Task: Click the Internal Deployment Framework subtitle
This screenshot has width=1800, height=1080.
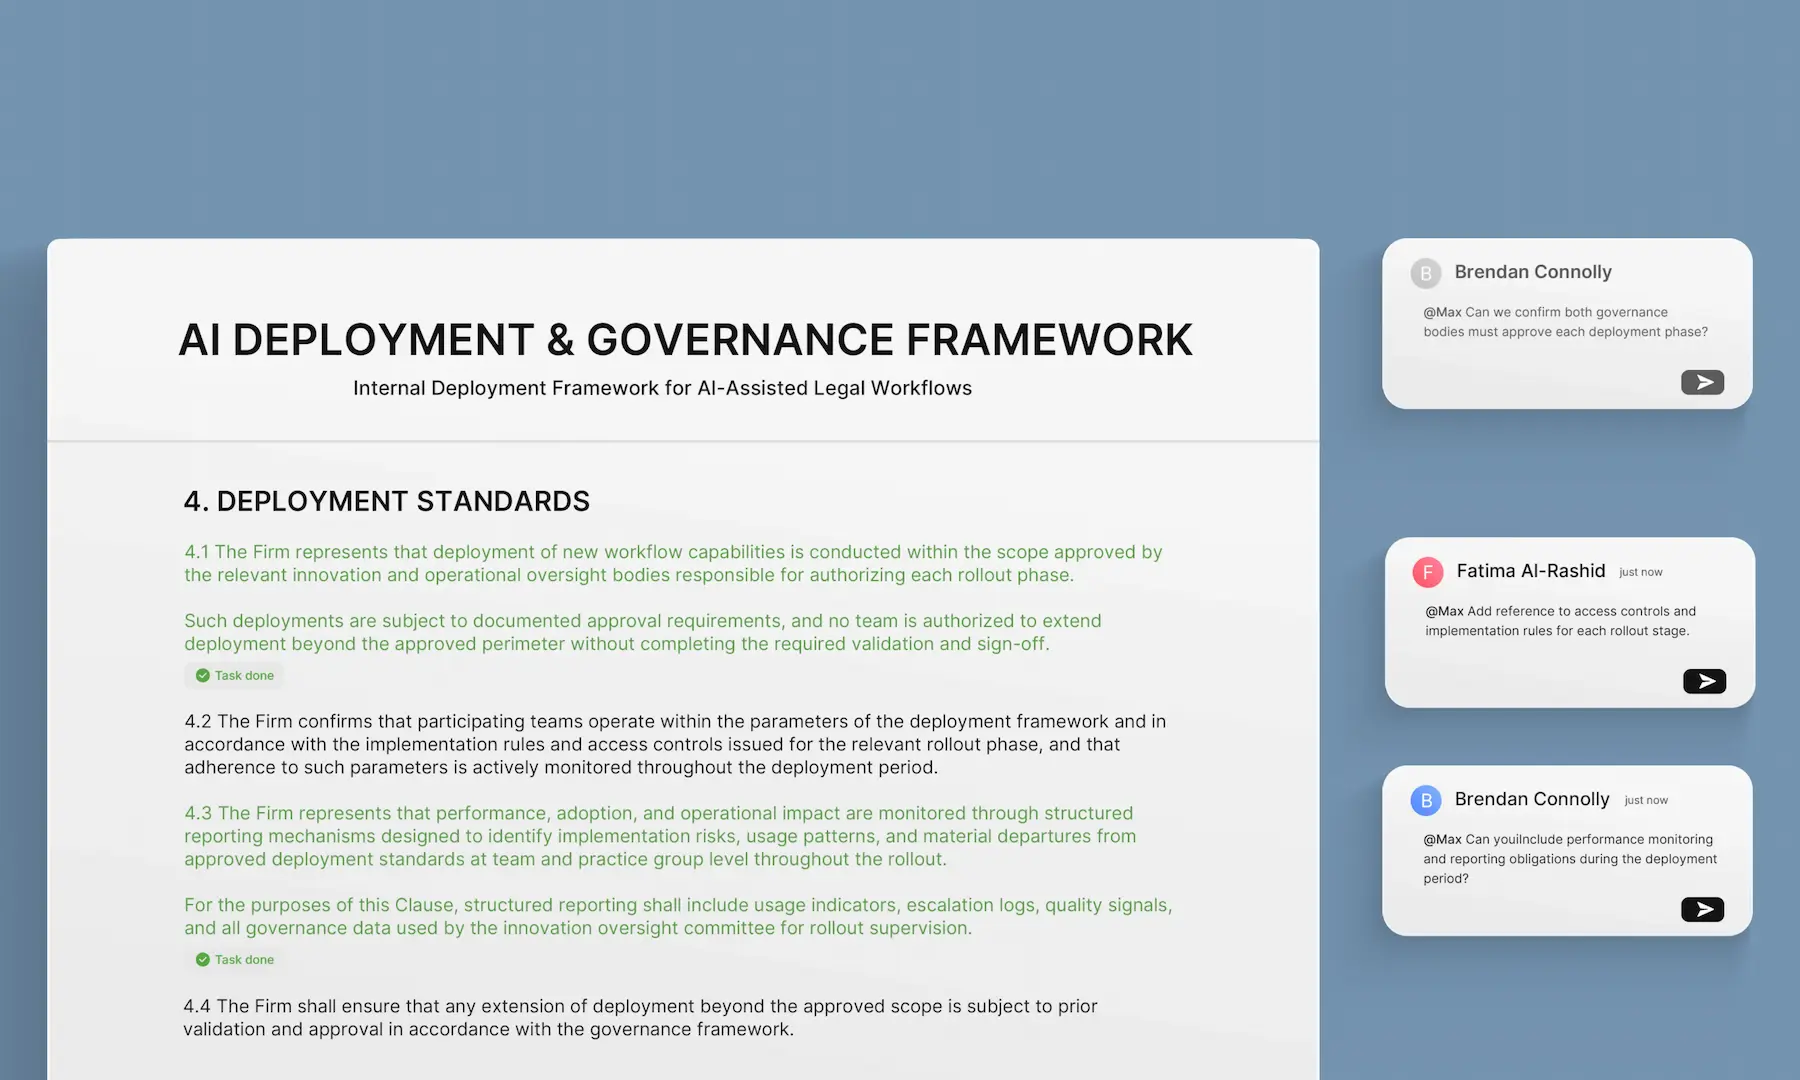Action: pos(662,388)
